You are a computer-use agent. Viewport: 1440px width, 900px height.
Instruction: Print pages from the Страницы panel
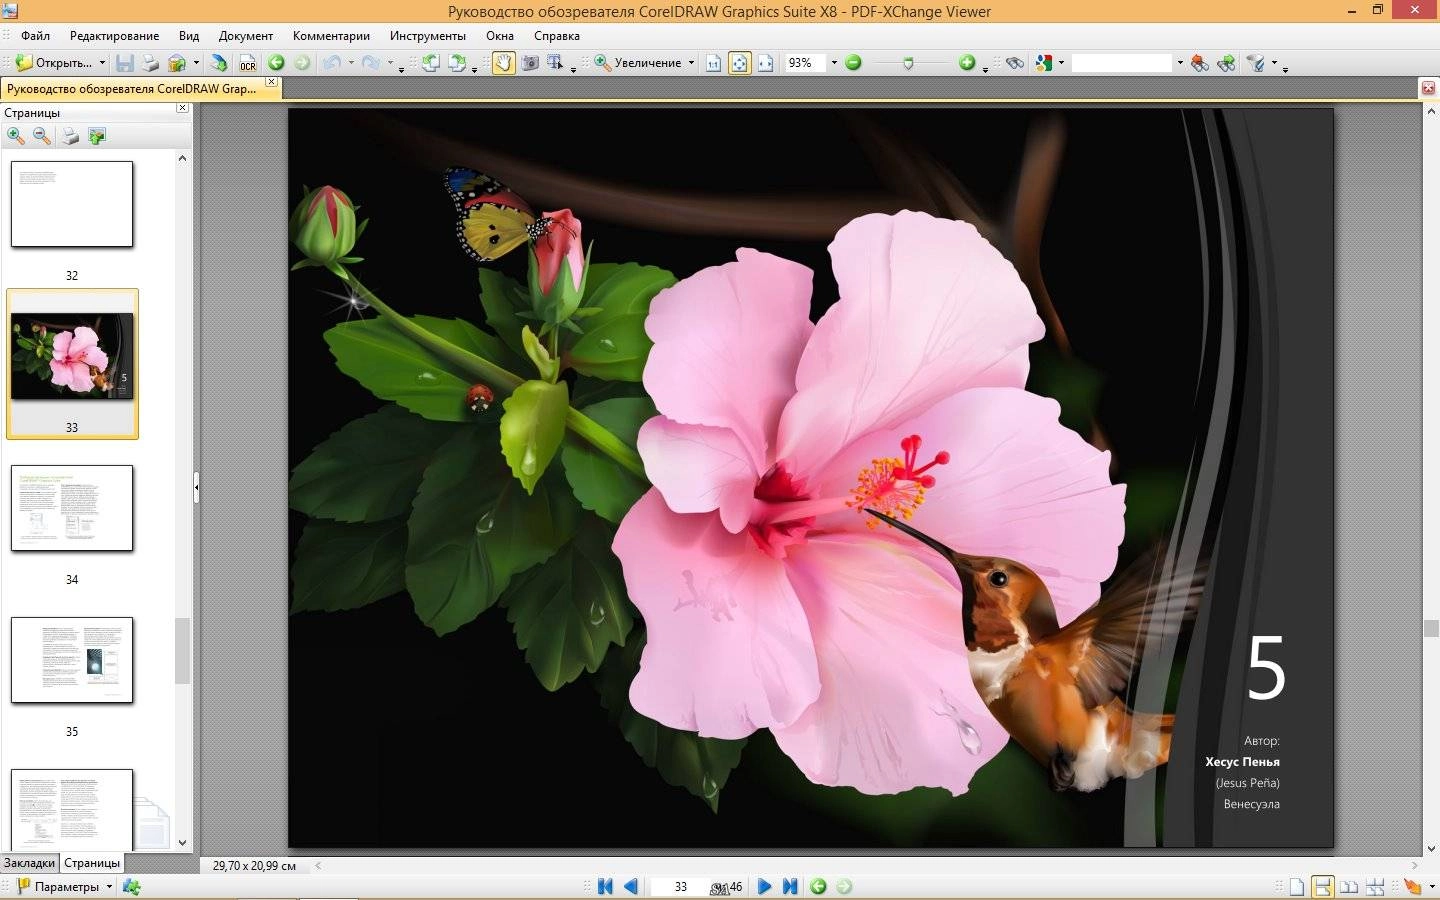pyautogui.click(x=70, y=136)
